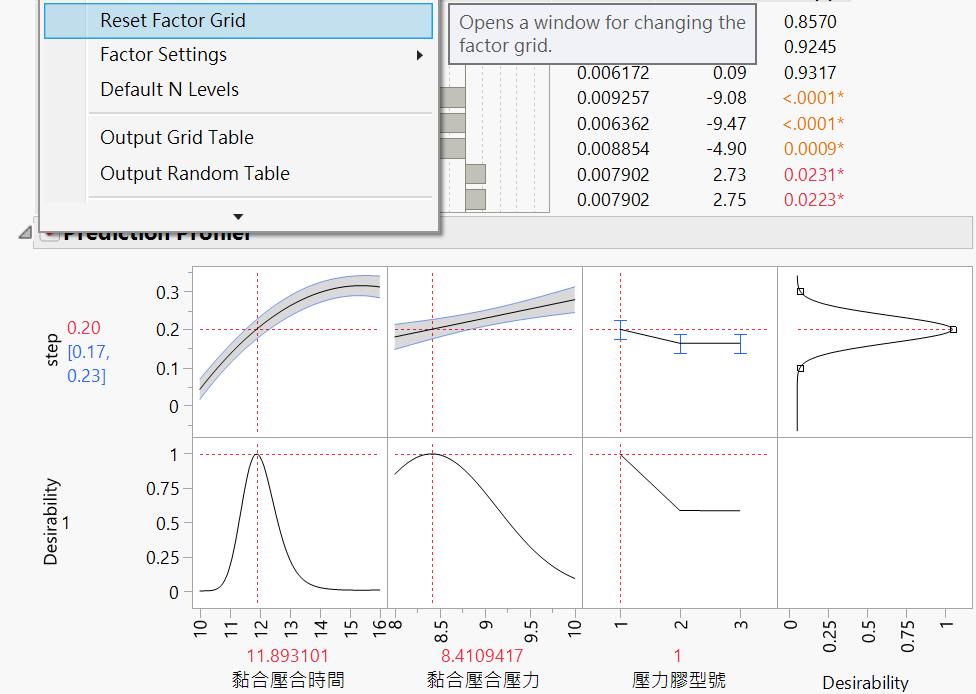Open the Factor Settings submenu arrow
The height and width of the screenshot is (694, 976).
coord(420,55)
